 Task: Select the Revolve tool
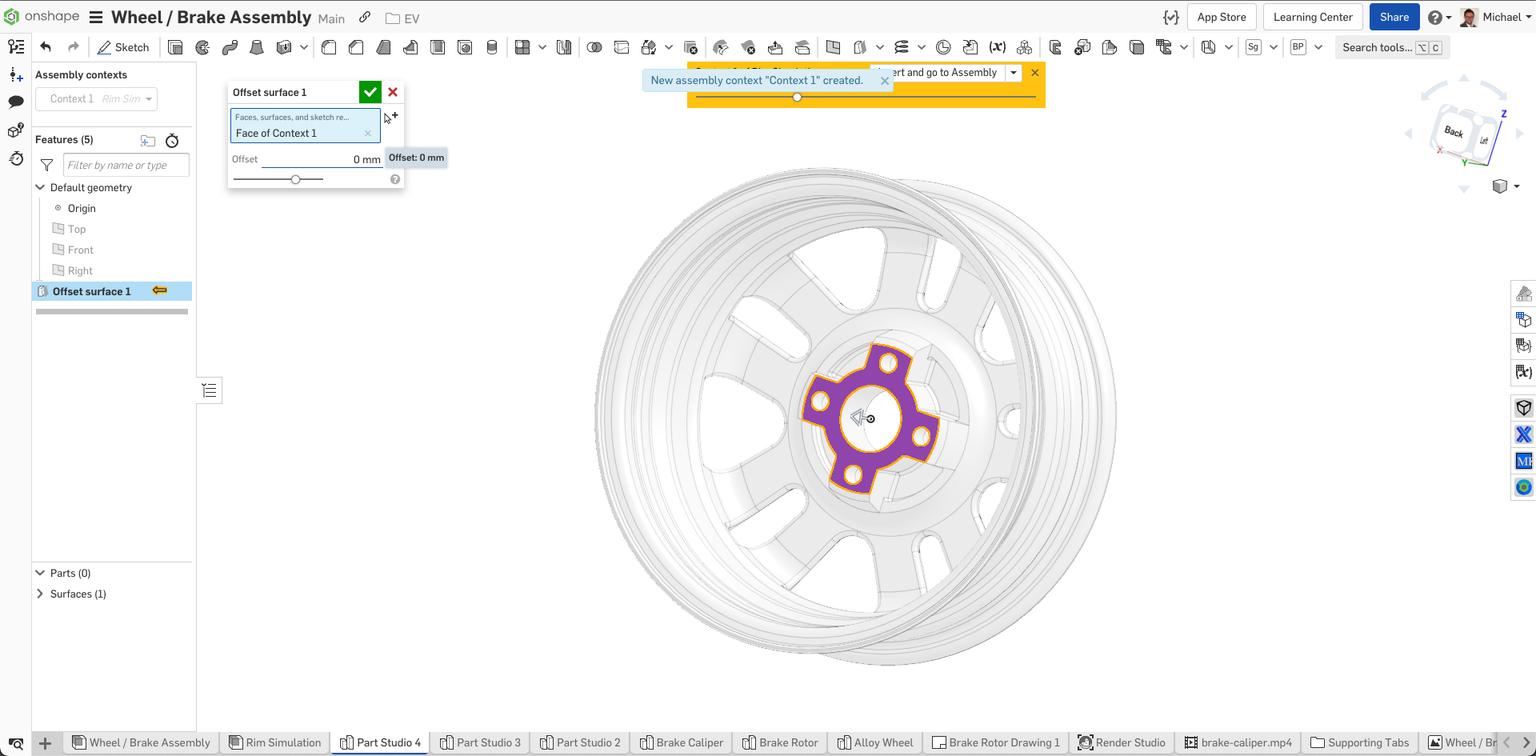click(200, 47)
